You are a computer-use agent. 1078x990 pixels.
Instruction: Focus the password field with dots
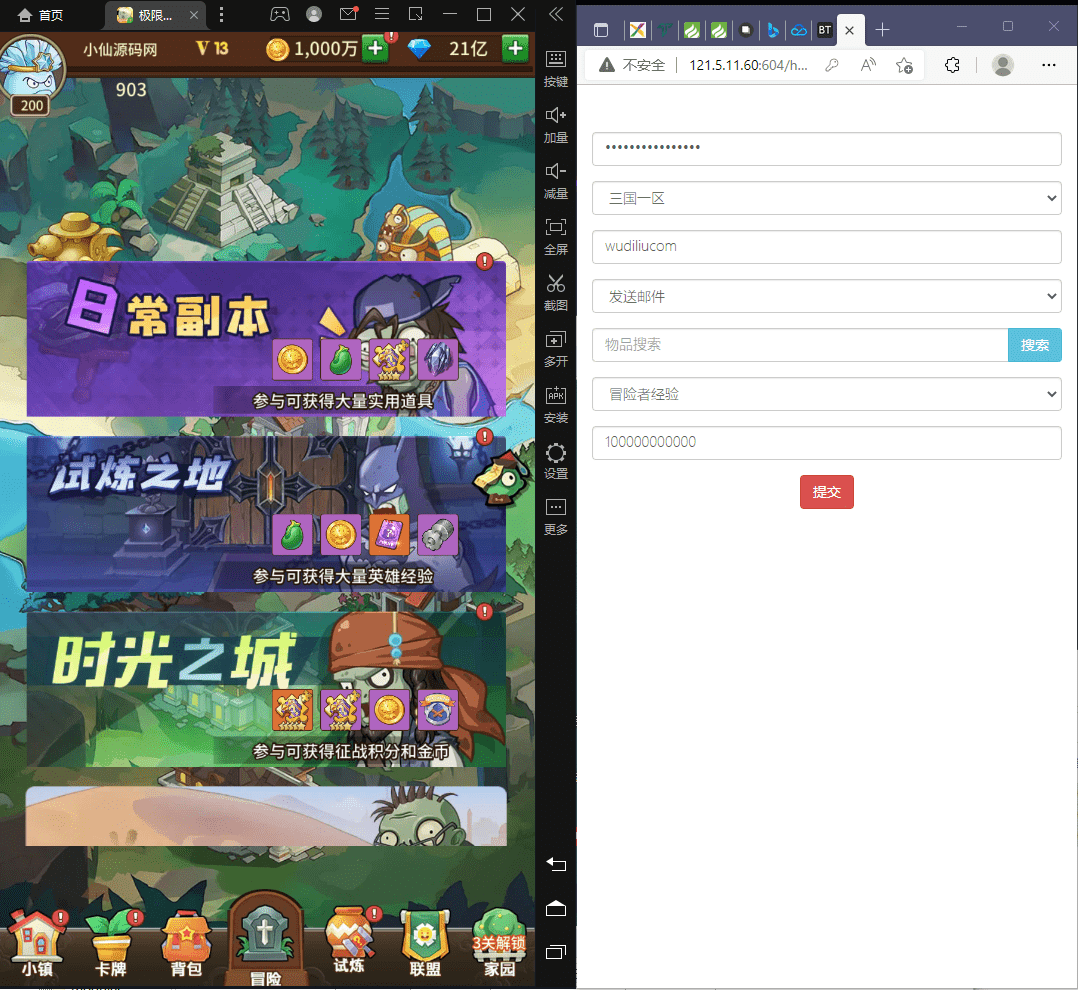826,148
